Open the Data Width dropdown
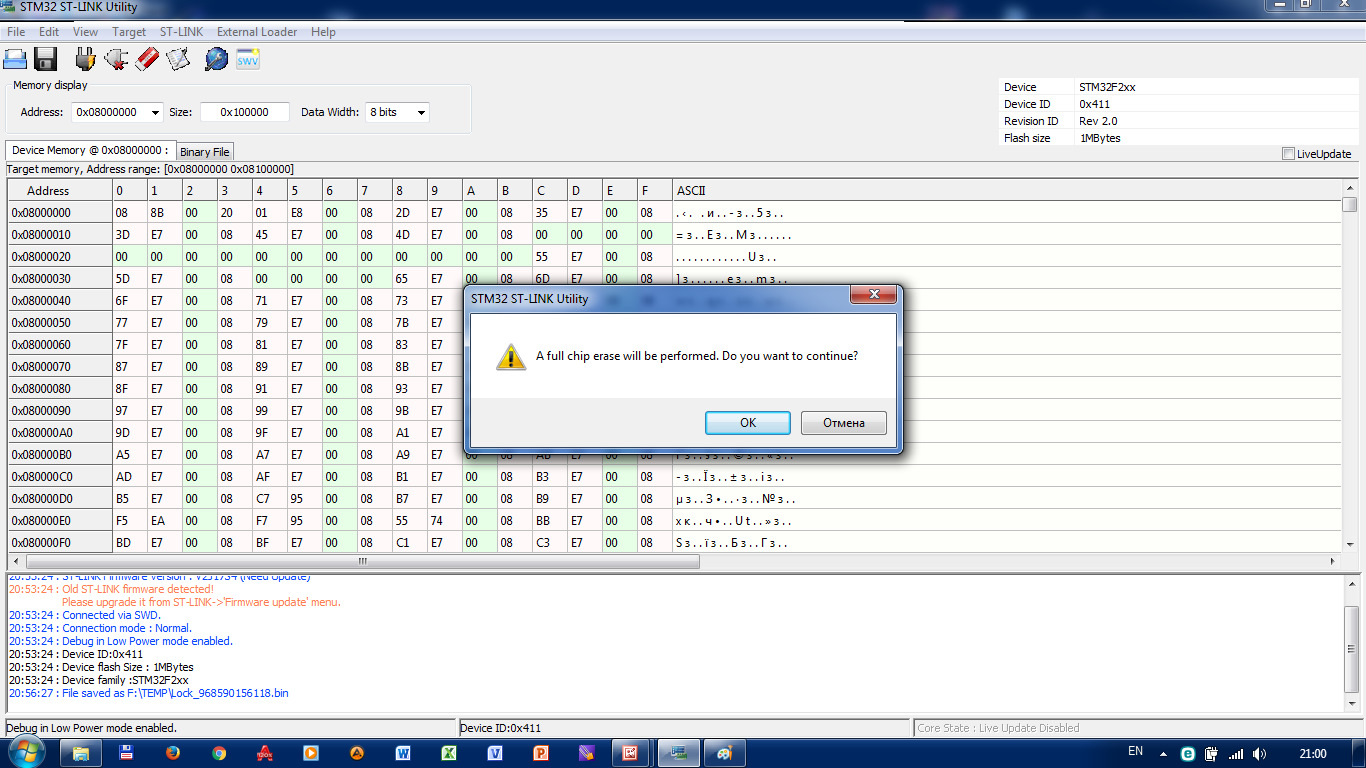The width and height of the screenshot is (1366, 768). click(419, 112)
